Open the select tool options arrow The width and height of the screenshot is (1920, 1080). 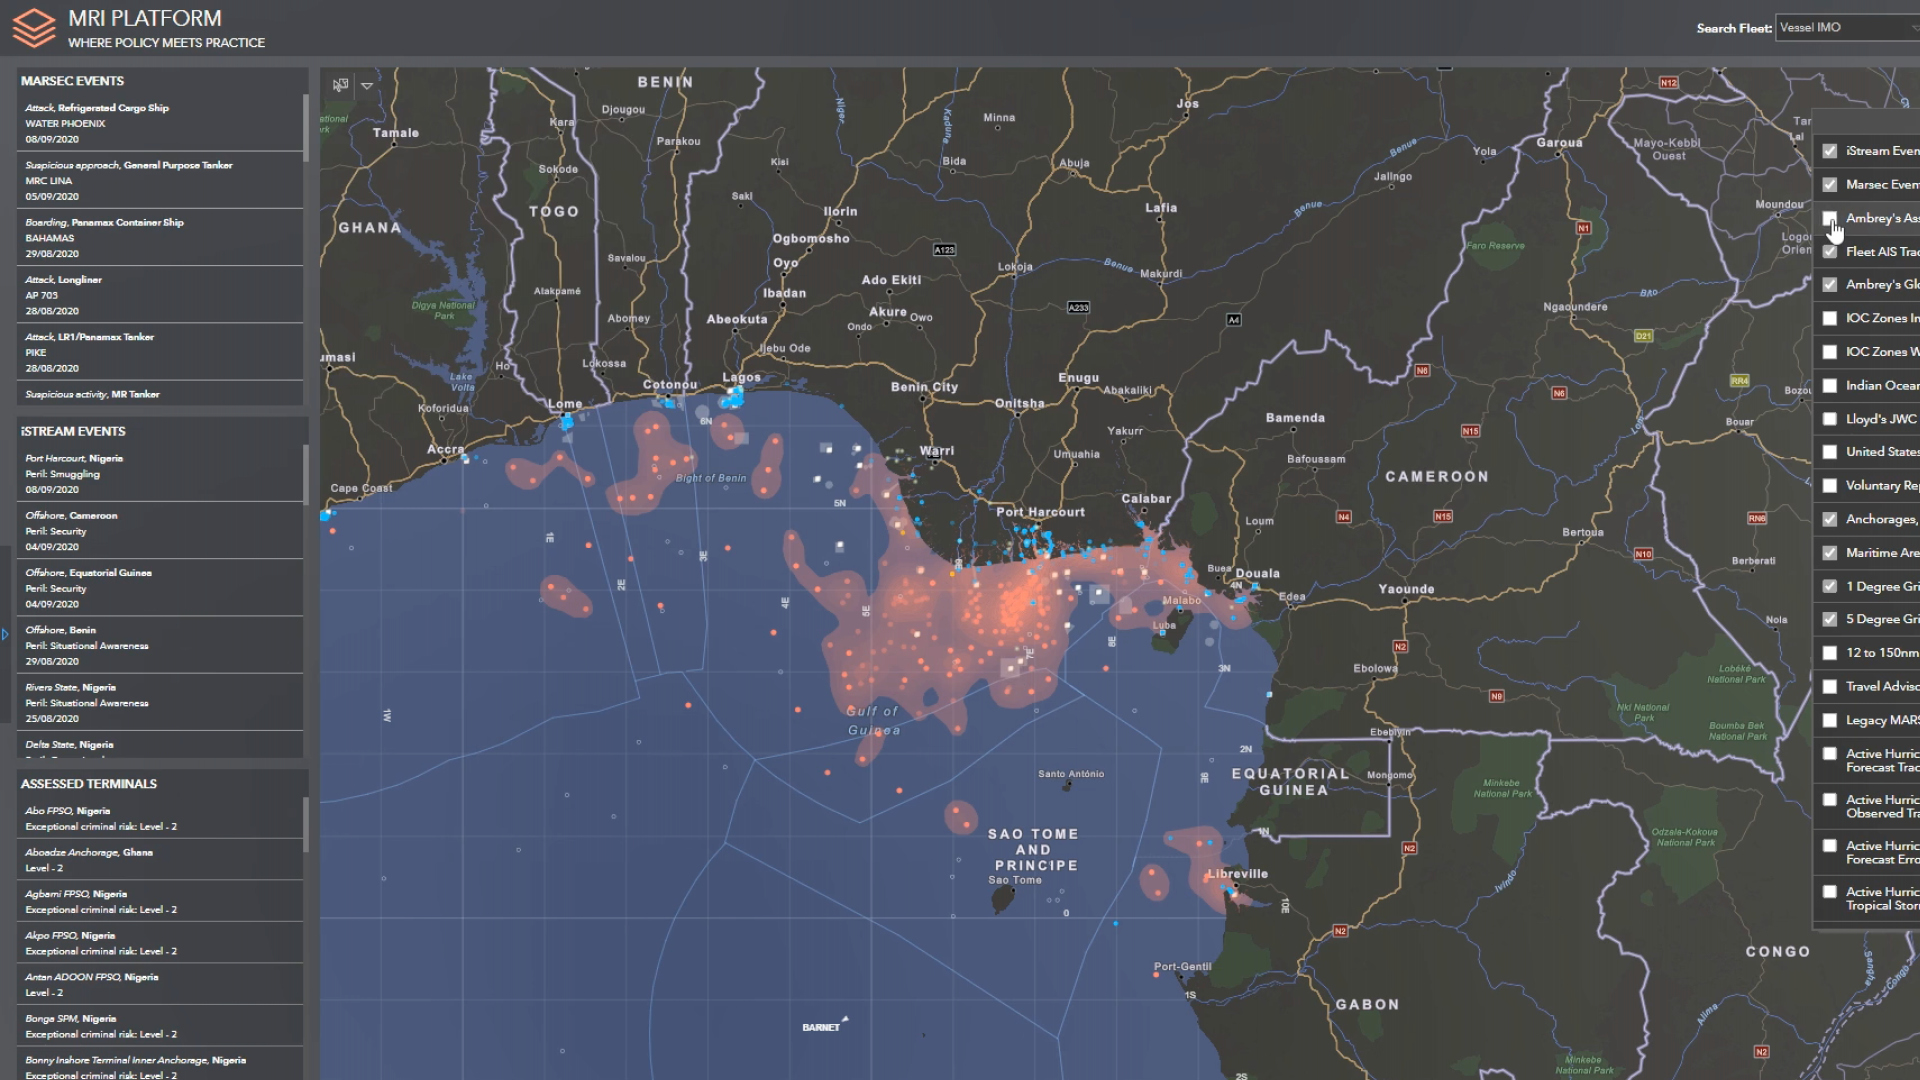pyautogui.click(x=367, y=86)
